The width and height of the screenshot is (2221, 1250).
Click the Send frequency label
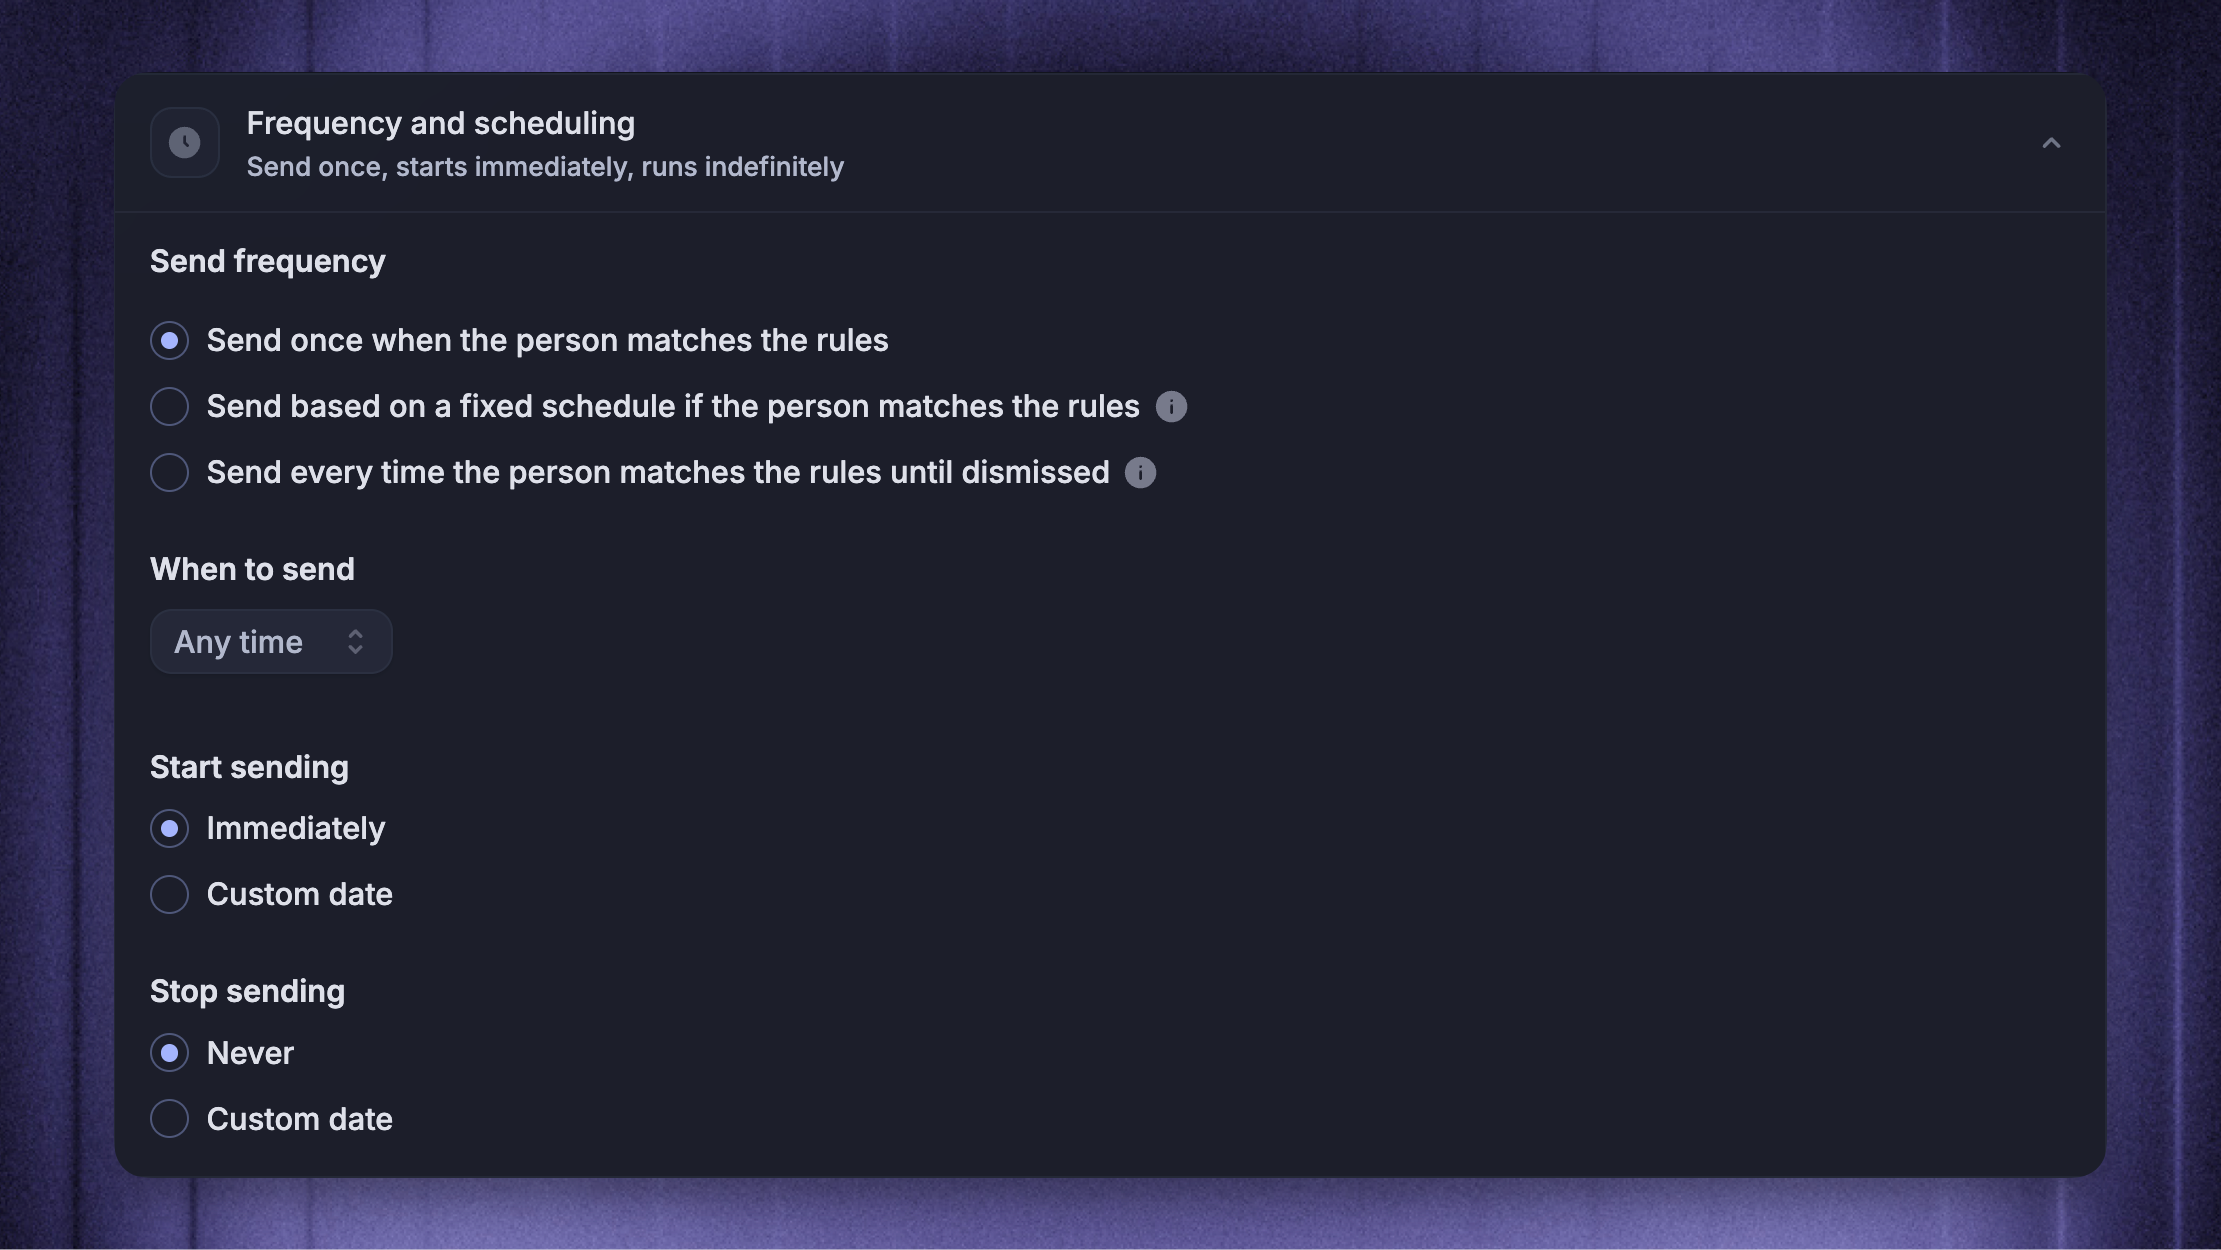tap(268, 262)
